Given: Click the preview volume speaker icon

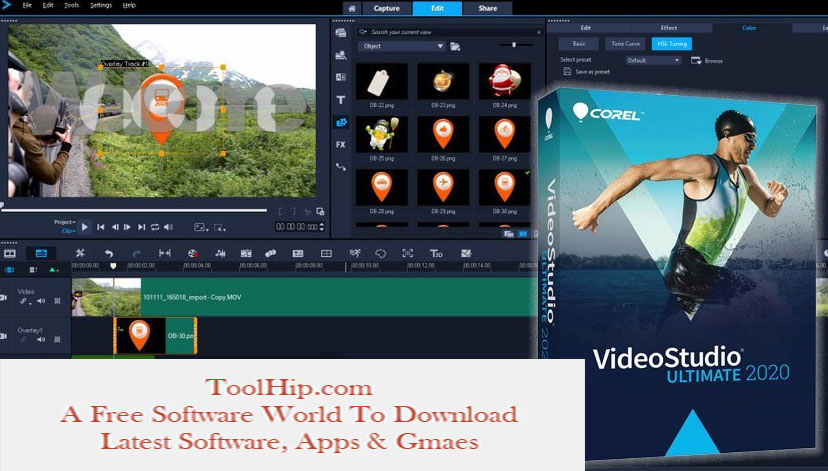Looking at the screenshot, I should point(168,227).
